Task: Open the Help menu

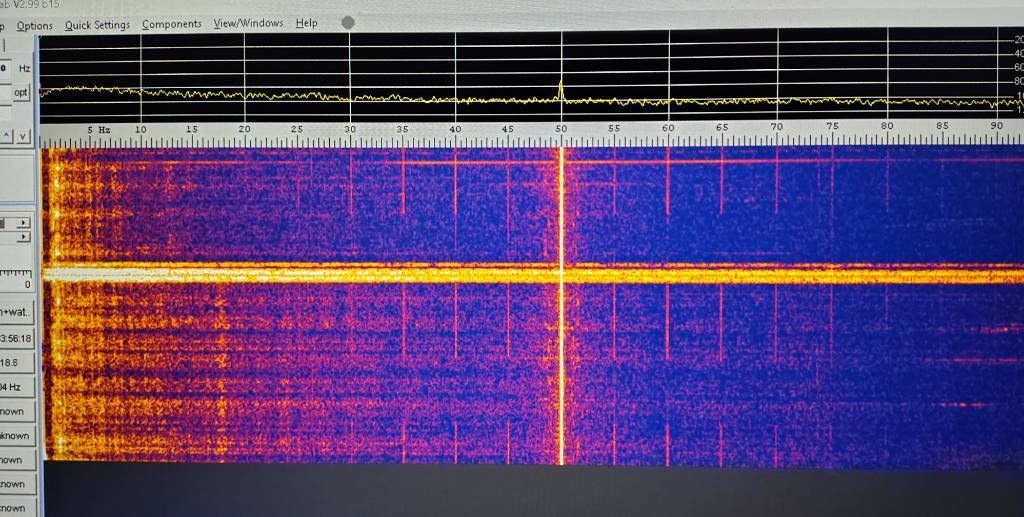Action: click(x=306, y=23)
